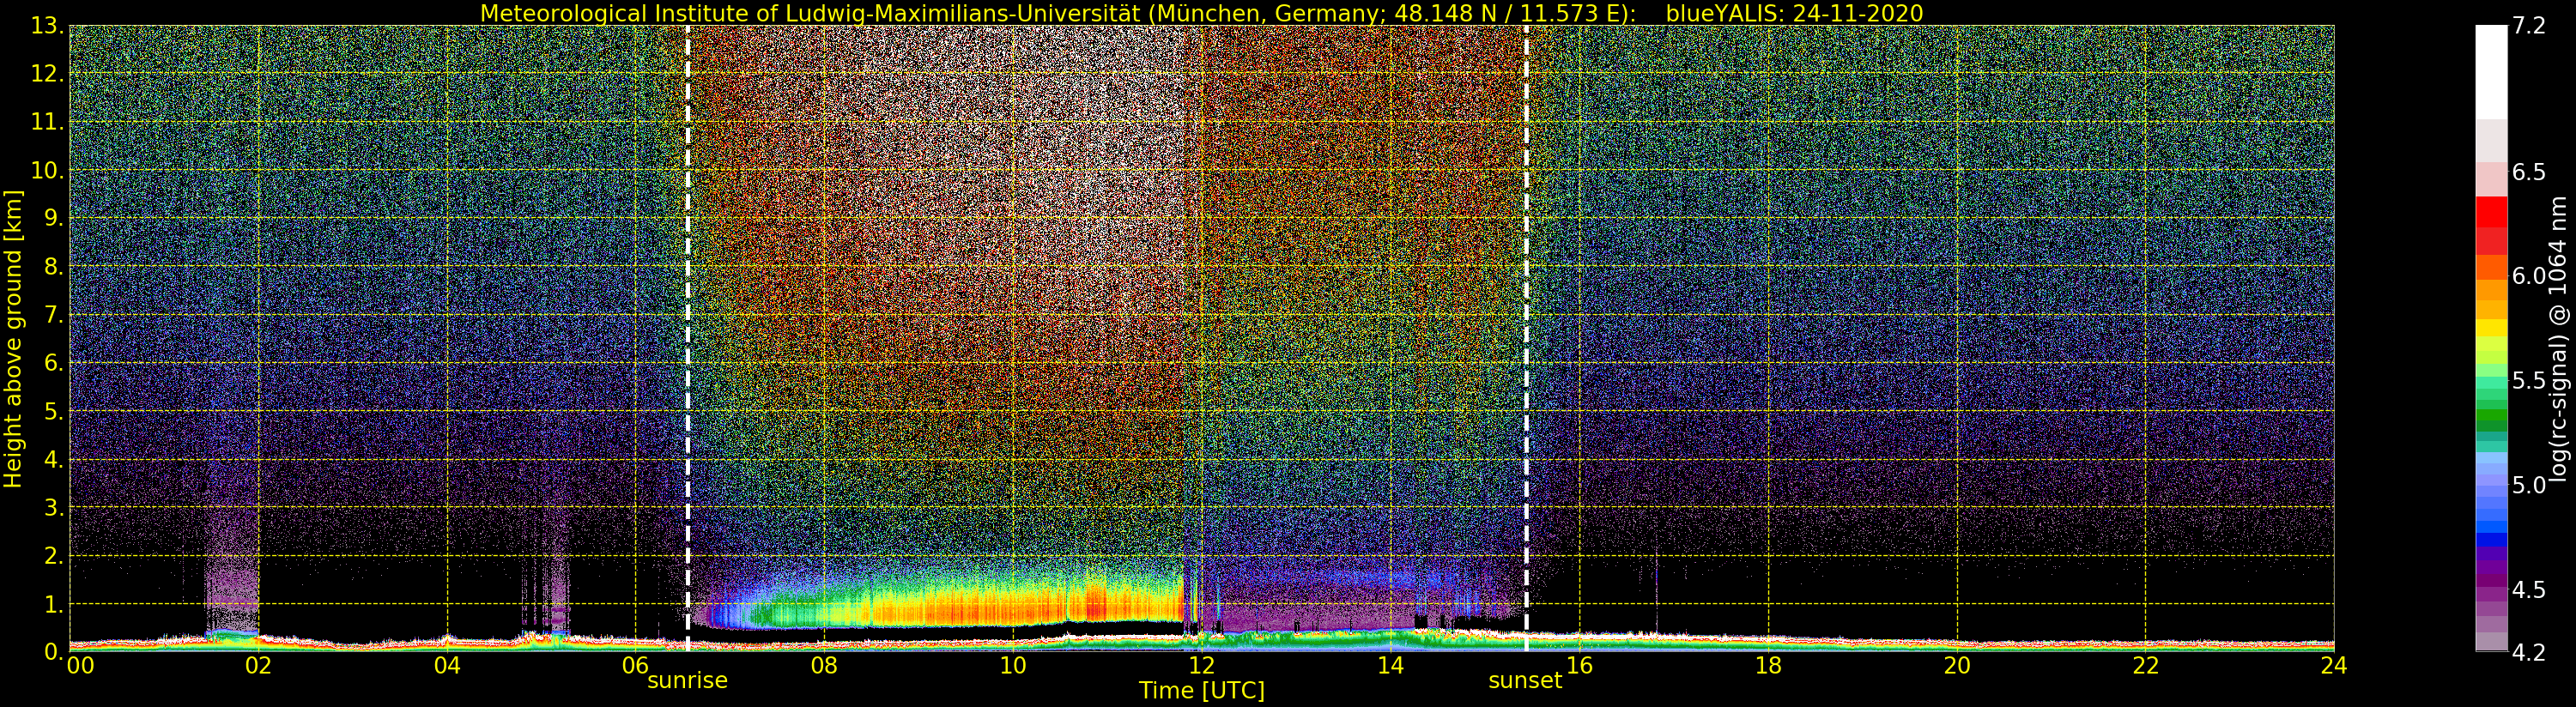This screenshot has width=2576, height=707.
Task: Pick the purple 4.5 colorbar segment
Action: pos(2491,590)
